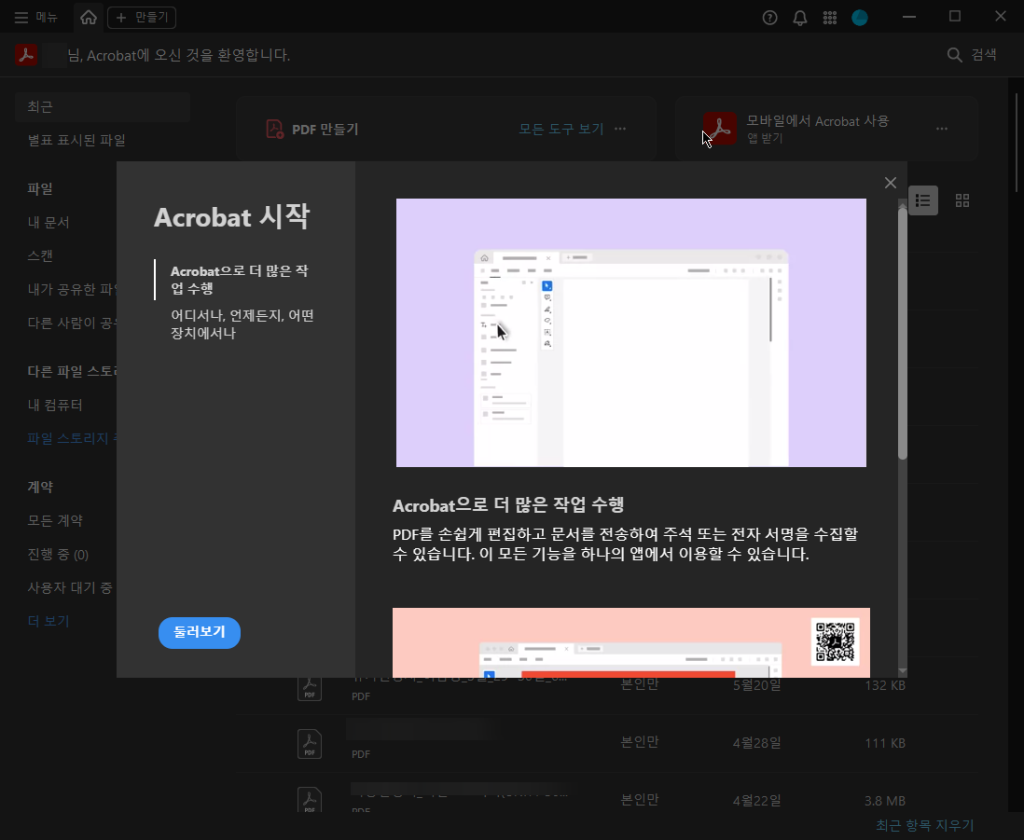Click the user profile avatar
Viewport: 1024px width, 840px height.
tap(859, 17)
